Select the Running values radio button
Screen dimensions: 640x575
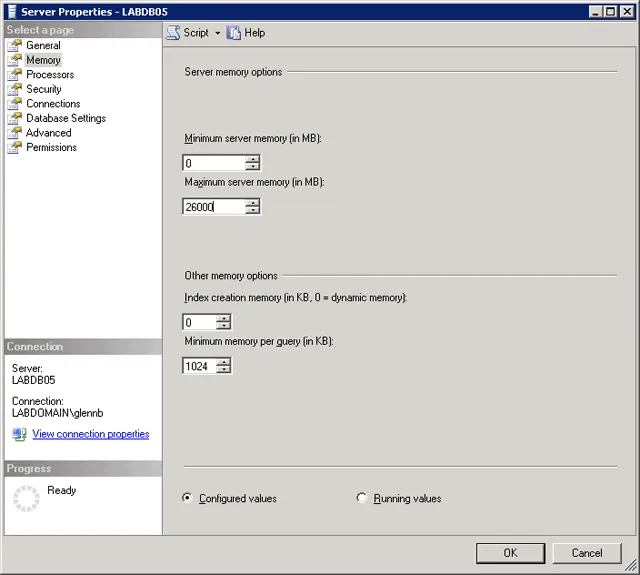click(362, 498)
